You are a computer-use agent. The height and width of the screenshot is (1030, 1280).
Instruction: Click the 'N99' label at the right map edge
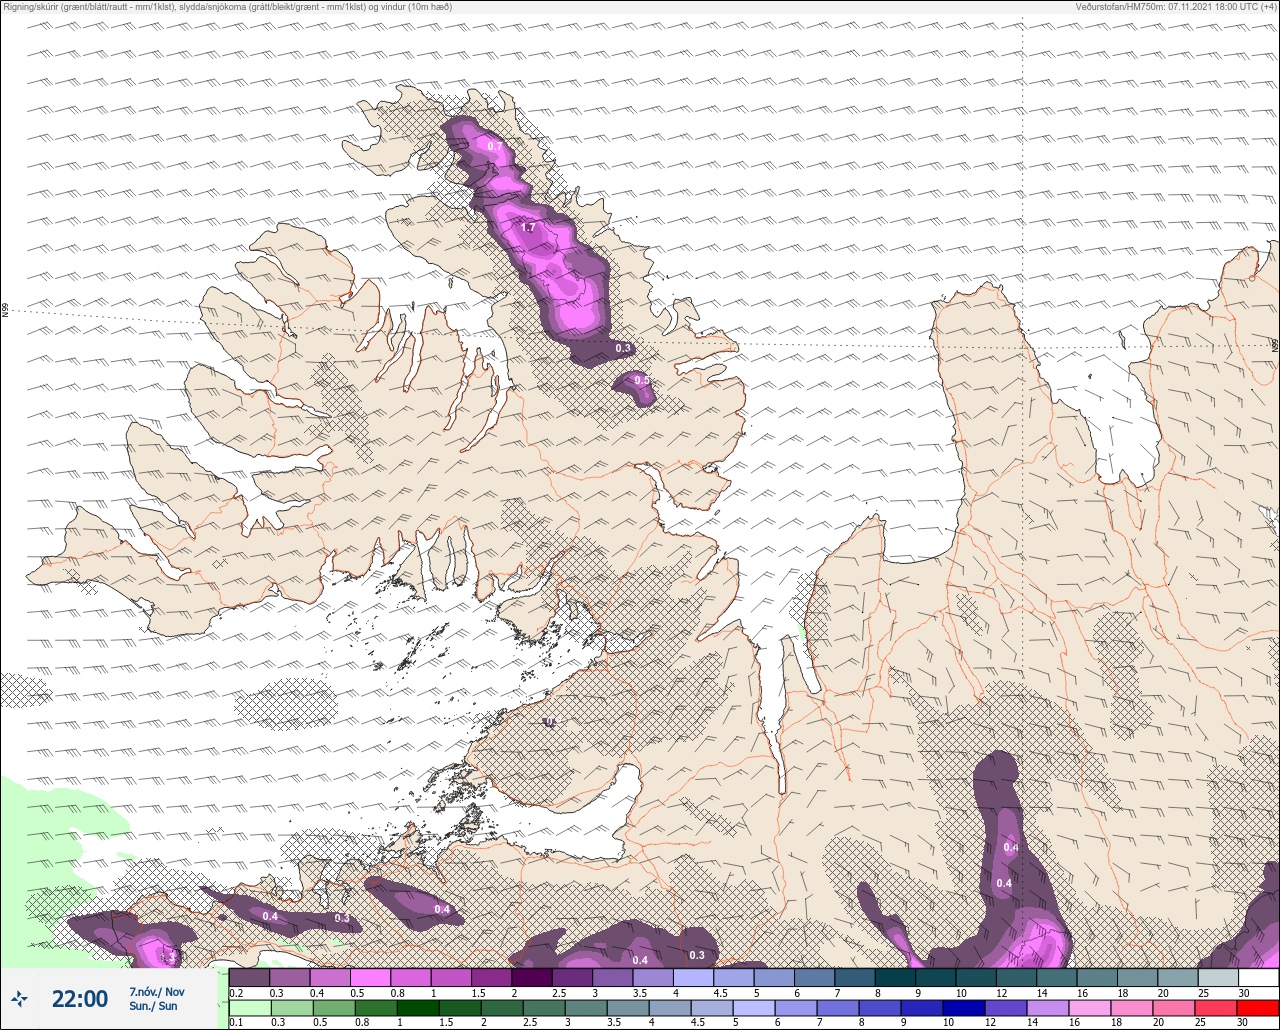click(1275, 346)
